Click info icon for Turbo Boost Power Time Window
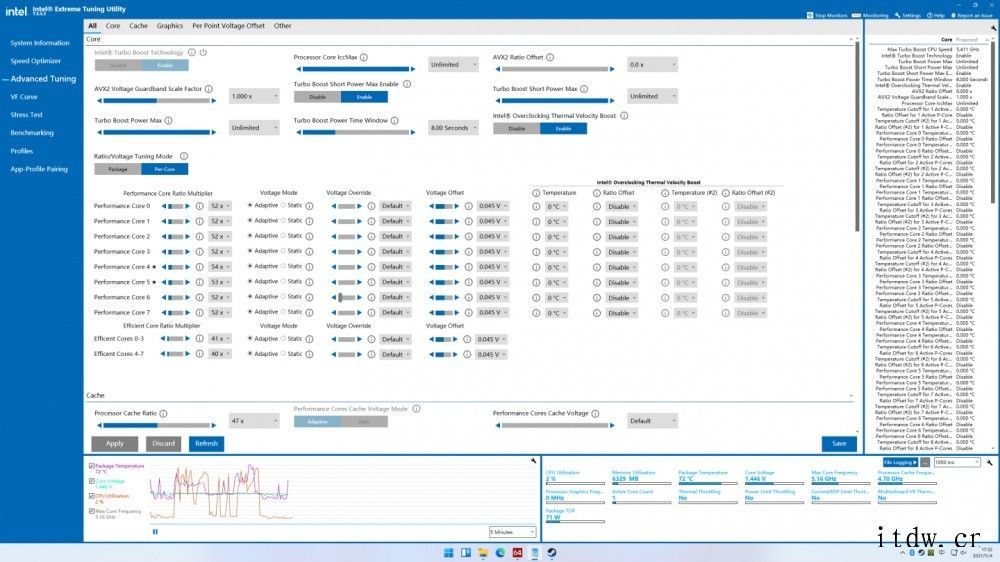The image size is (1000, 562). 395,121
